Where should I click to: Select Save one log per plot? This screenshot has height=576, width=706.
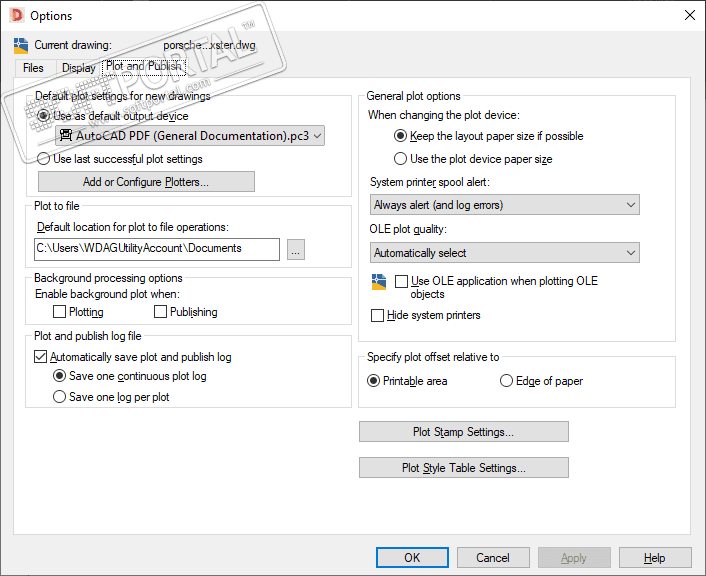(59, 397)
